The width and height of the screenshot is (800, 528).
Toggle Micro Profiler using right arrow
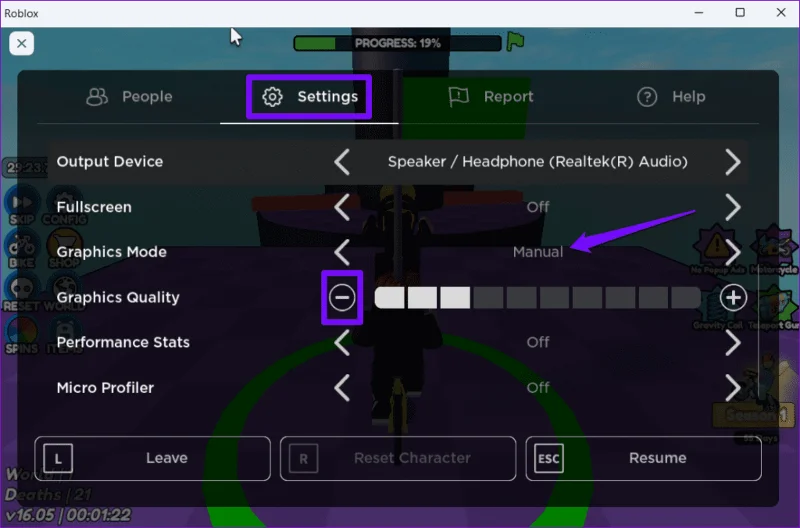pos(733,388)
